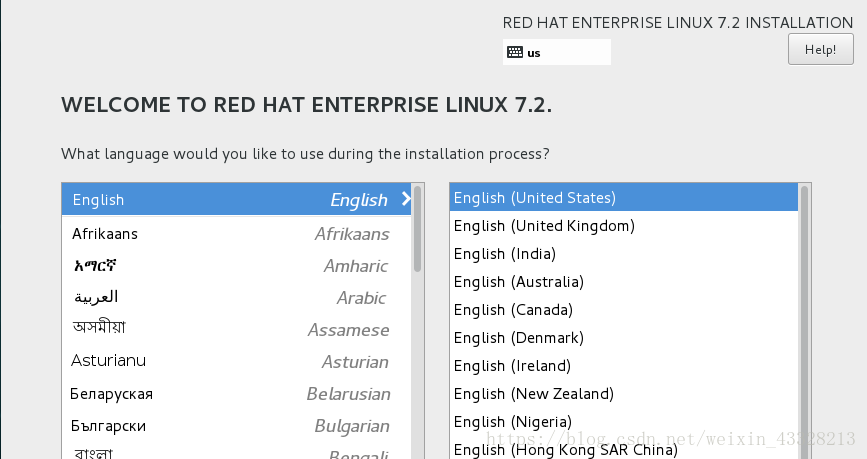Select Amharic language row
Image resolution: width=867 pixels, height=459 pixels.
(237, 265)
